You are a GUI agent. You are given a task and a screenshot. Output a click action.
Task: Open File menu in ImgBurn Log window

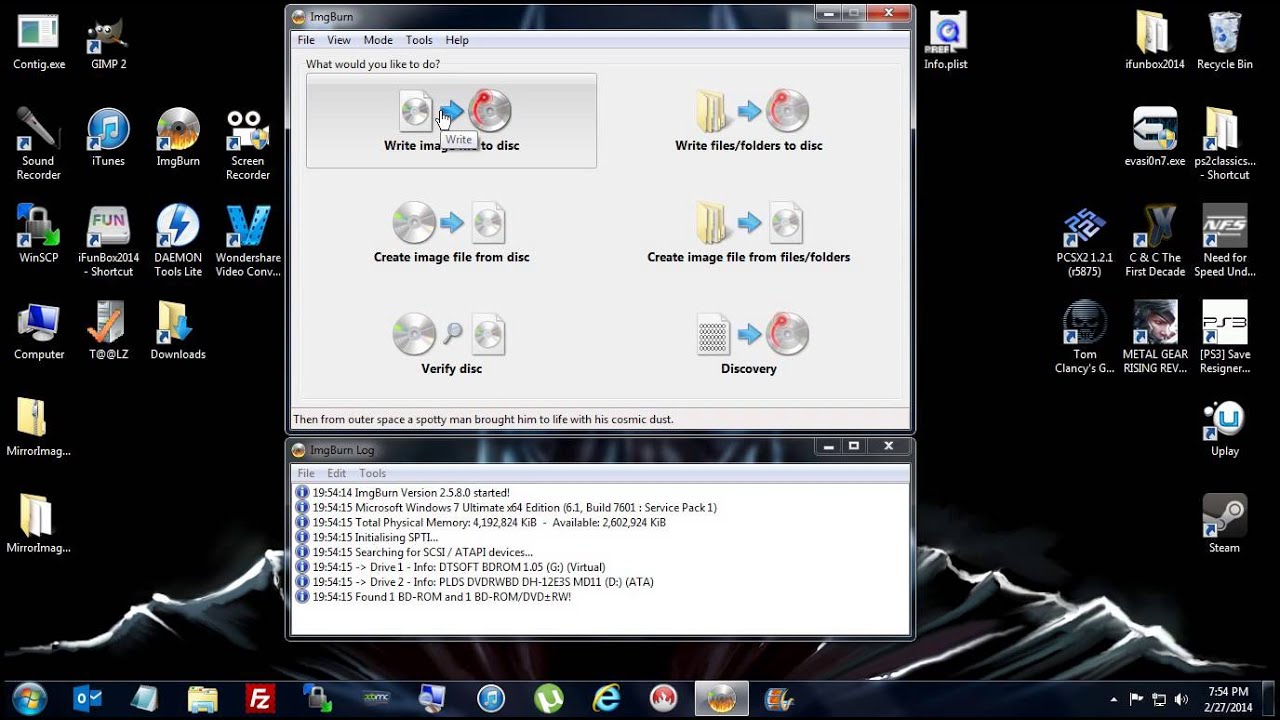[x=306, y=473]
